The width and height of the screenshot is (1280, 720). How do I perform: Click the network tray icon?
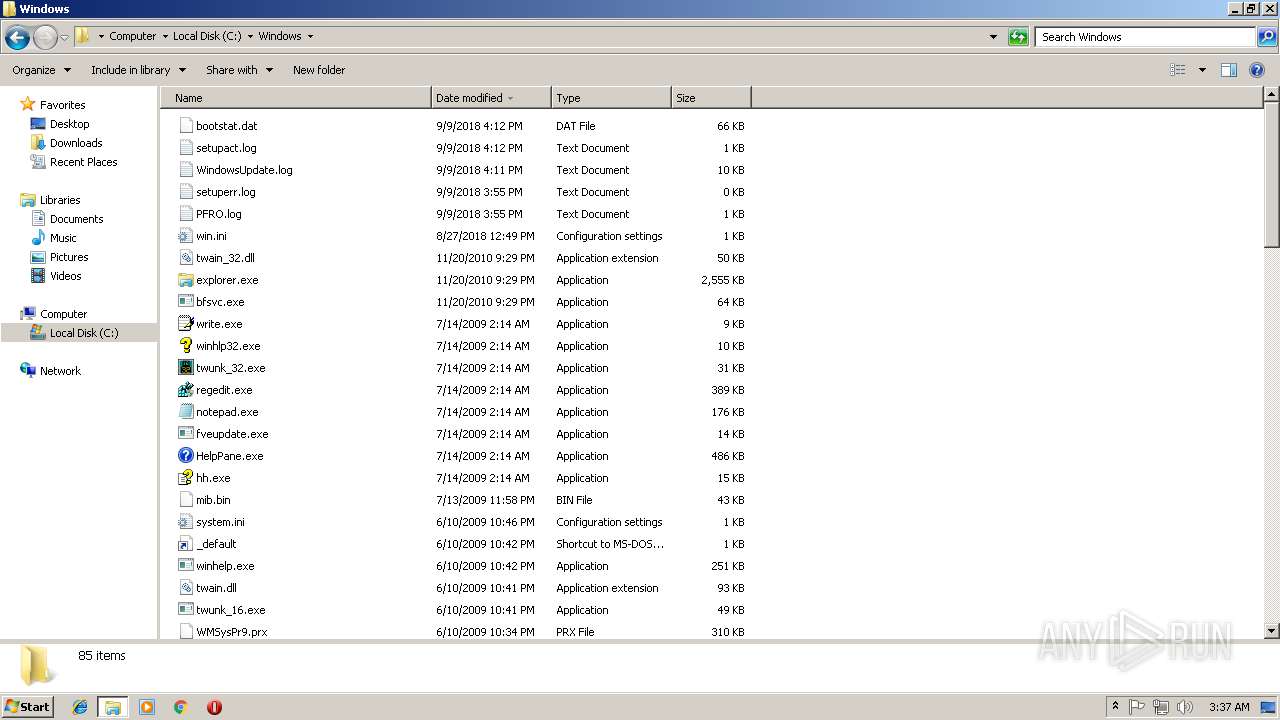click(1161, 707)
